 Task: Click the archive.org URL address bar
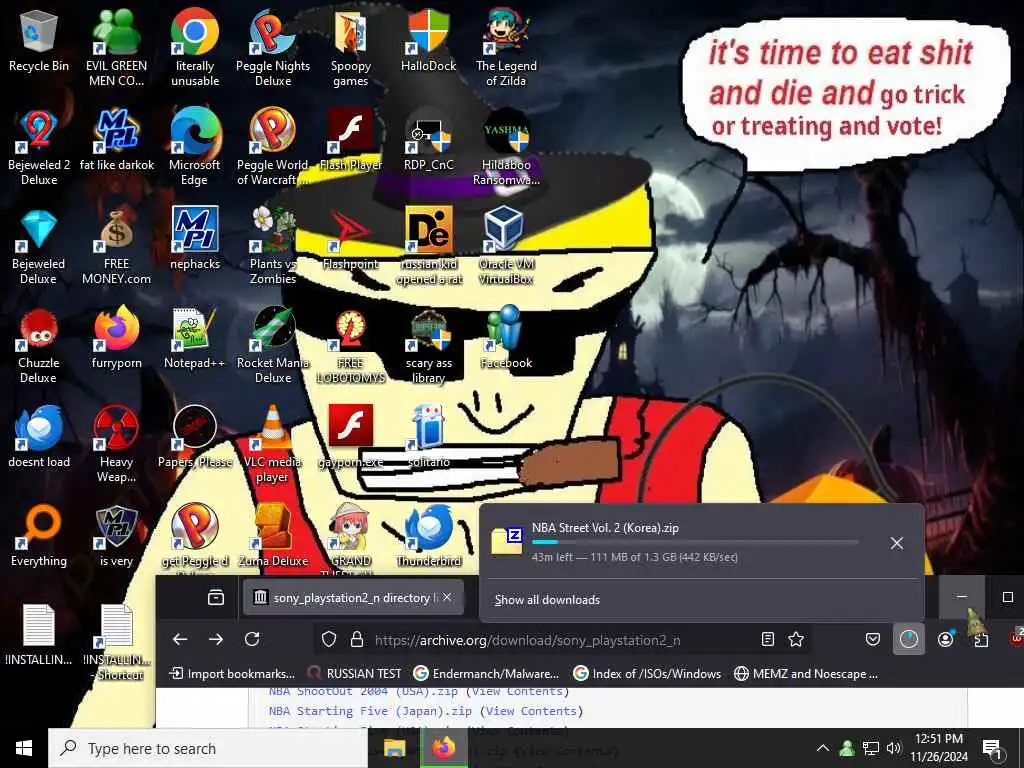point(564,640)
